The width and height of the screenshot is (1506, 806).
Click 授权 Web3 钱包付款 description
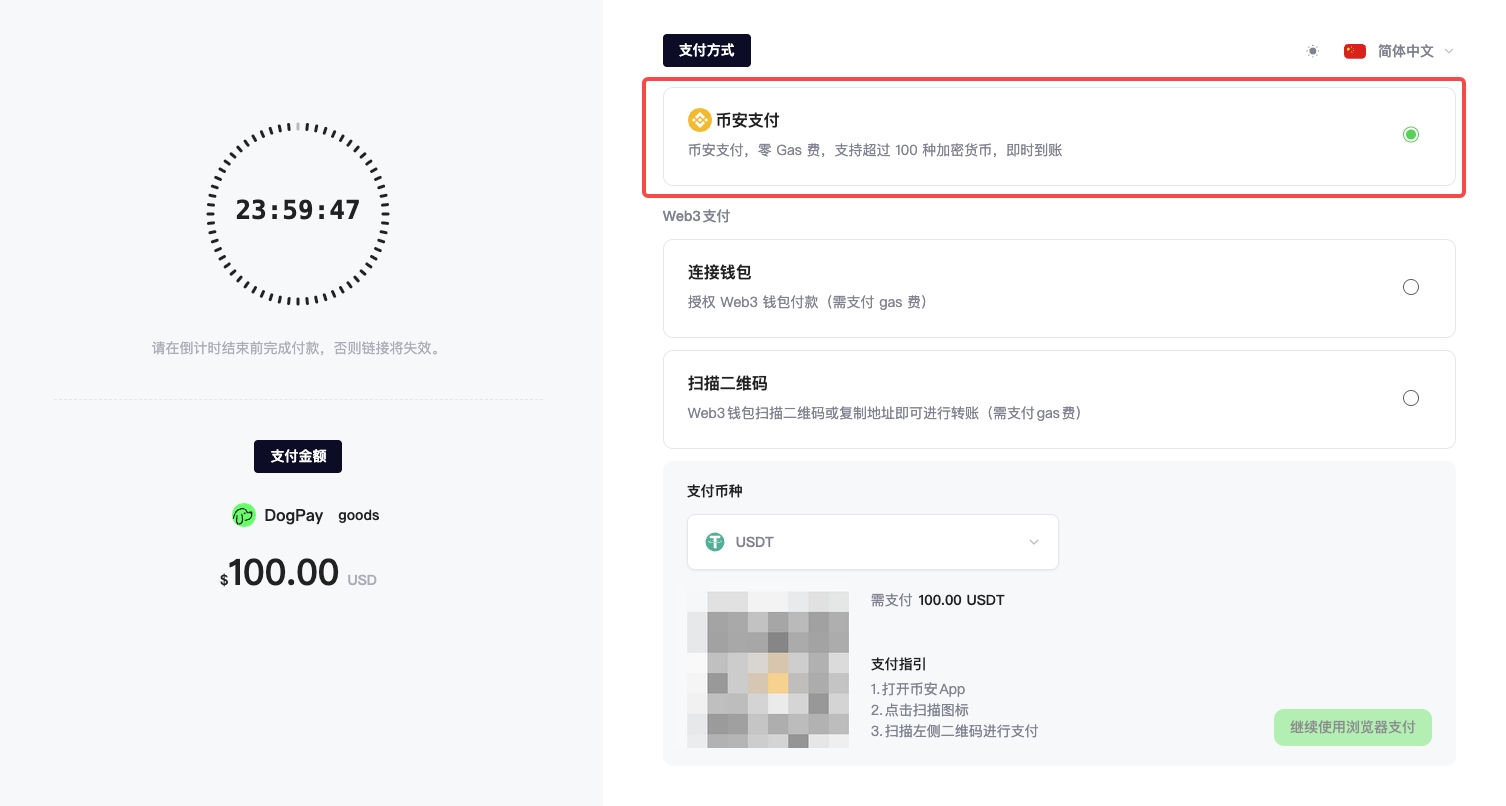[807, 302]
